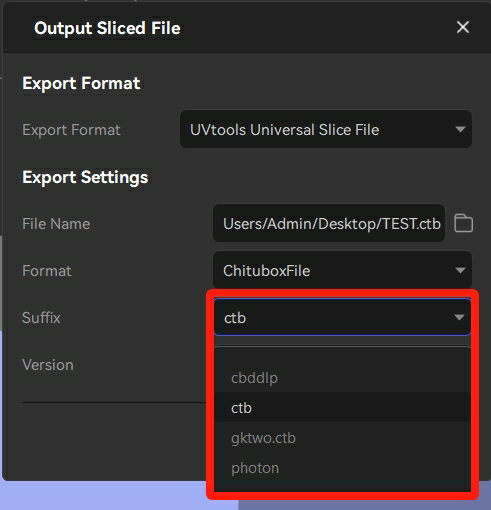Click the arrow beside ChituboxFile
491x510 pixels.
[x=460, y=270]
